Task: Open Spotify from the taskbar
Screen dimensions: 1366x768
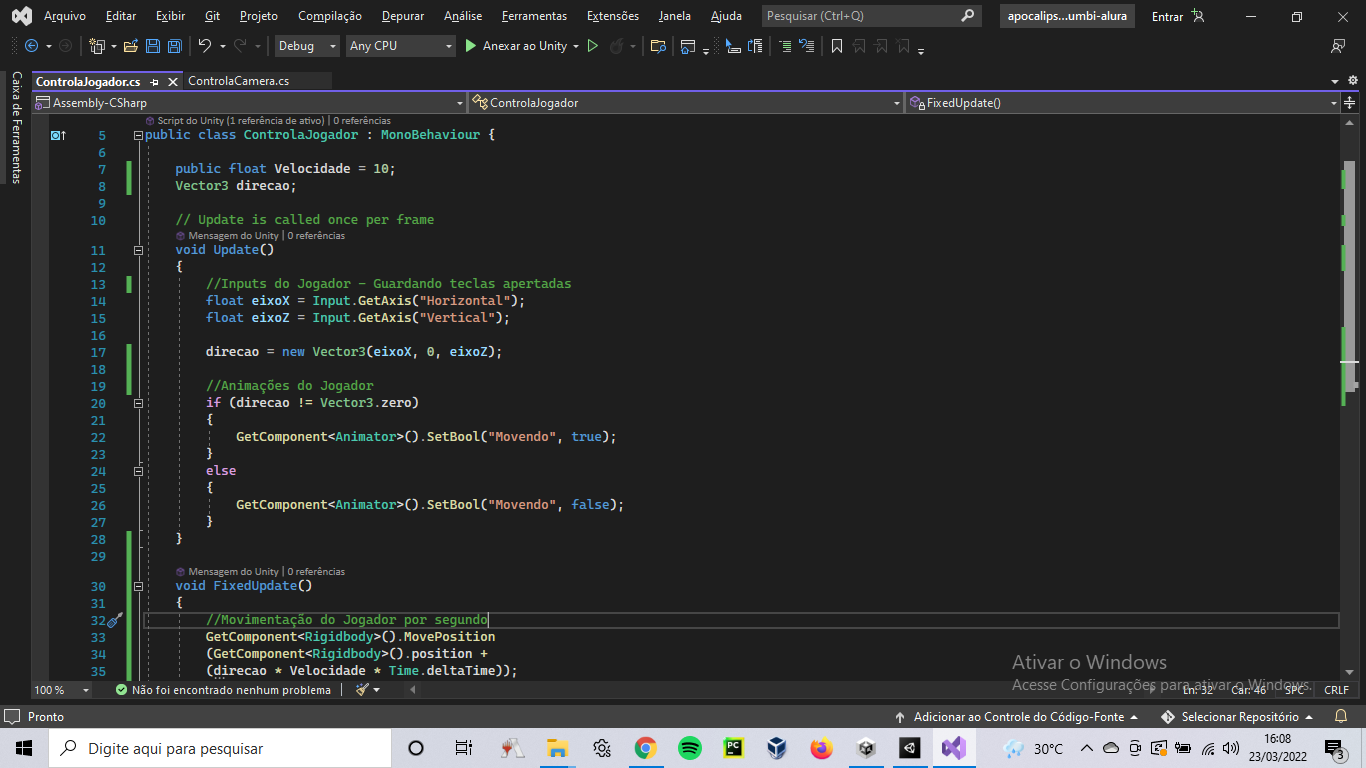Action: click(689, 748)
